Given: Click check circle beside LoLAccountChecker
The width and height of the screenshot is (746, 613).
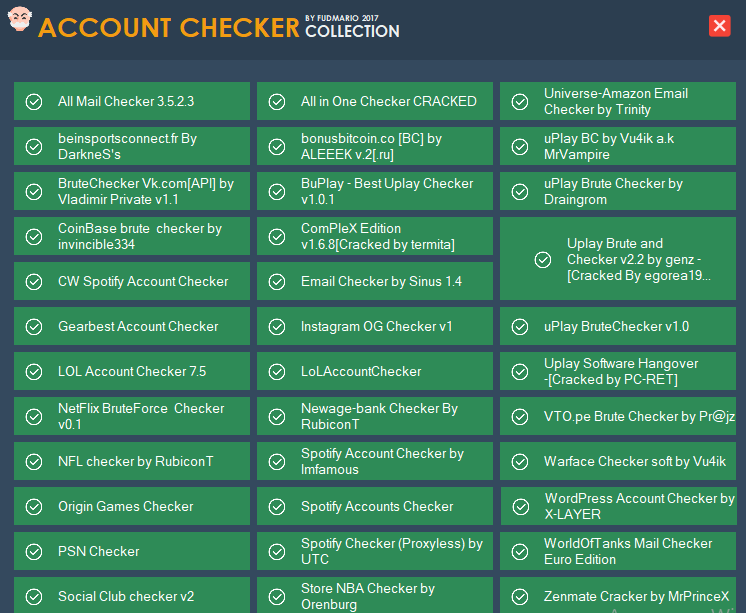Looking at the screenshot, I should [277, 372].
